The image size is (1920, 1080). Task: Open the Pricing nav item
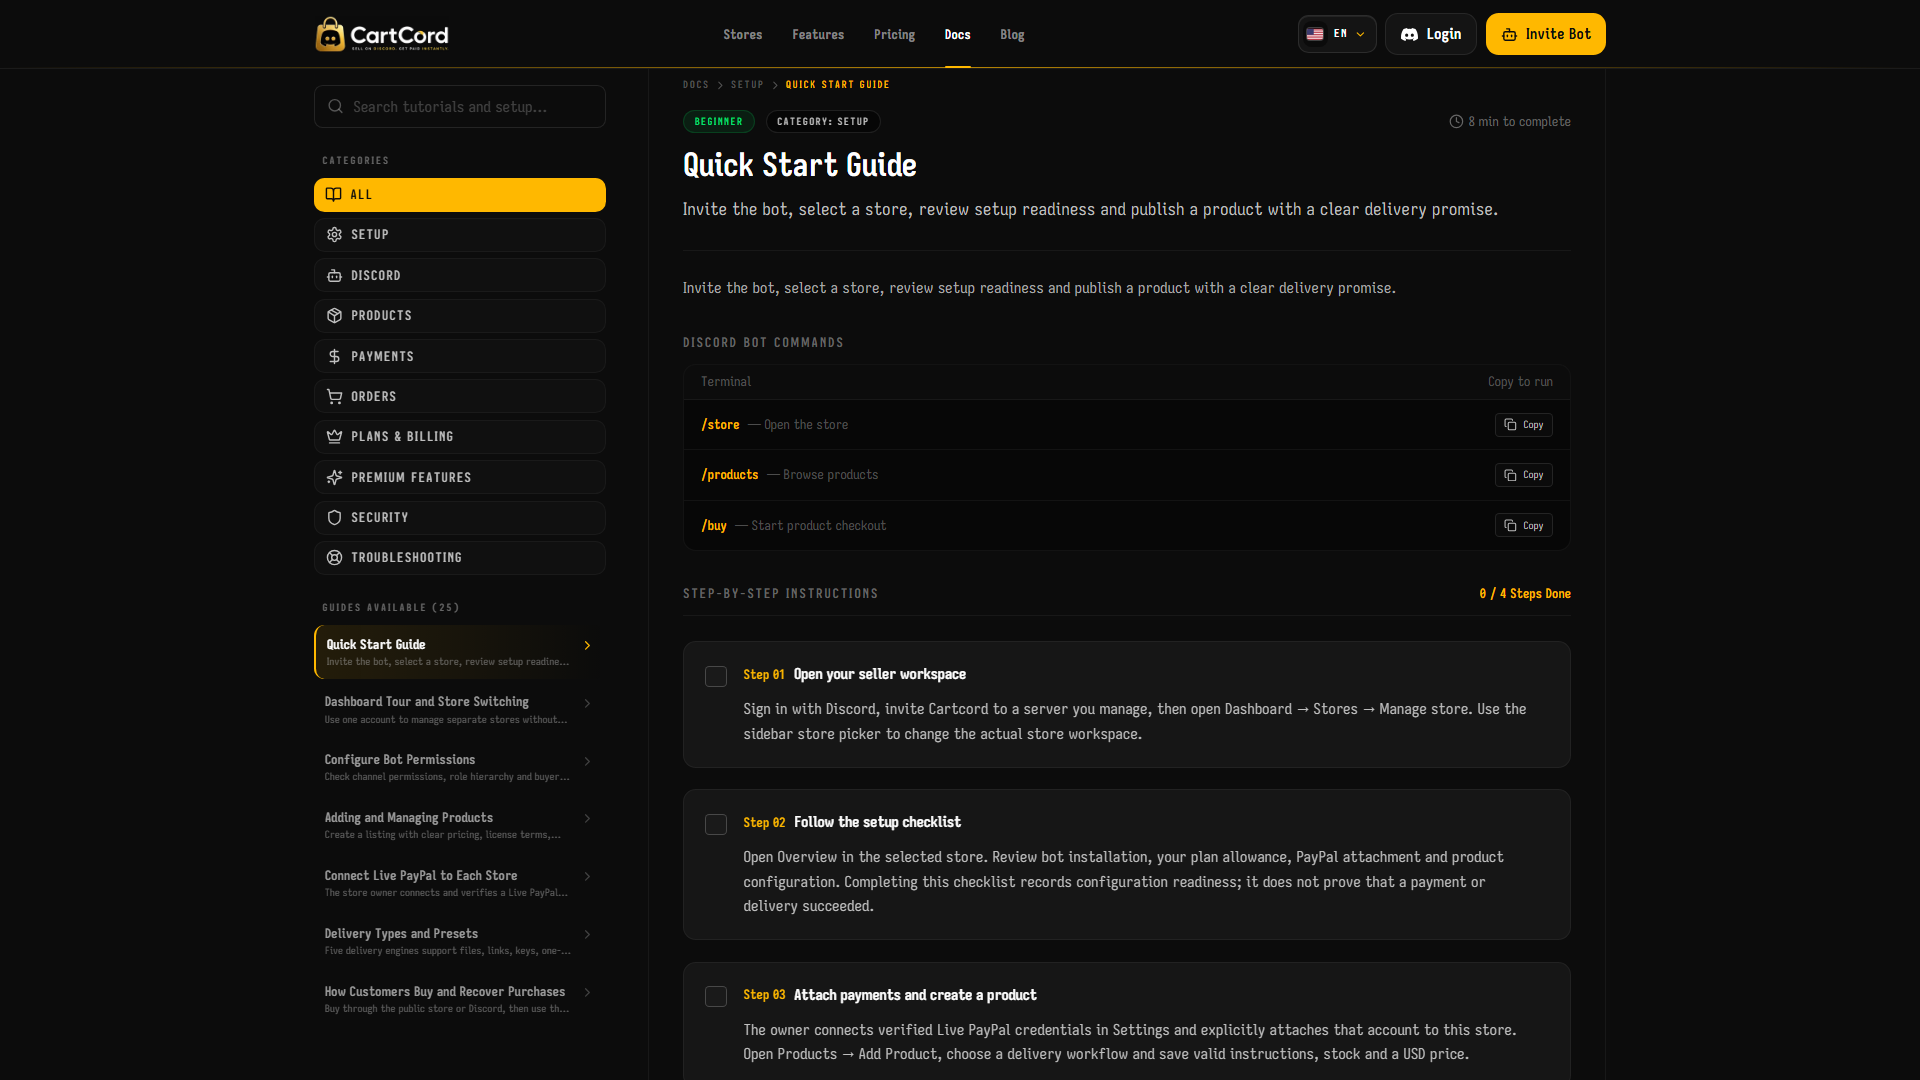point(894,35)
